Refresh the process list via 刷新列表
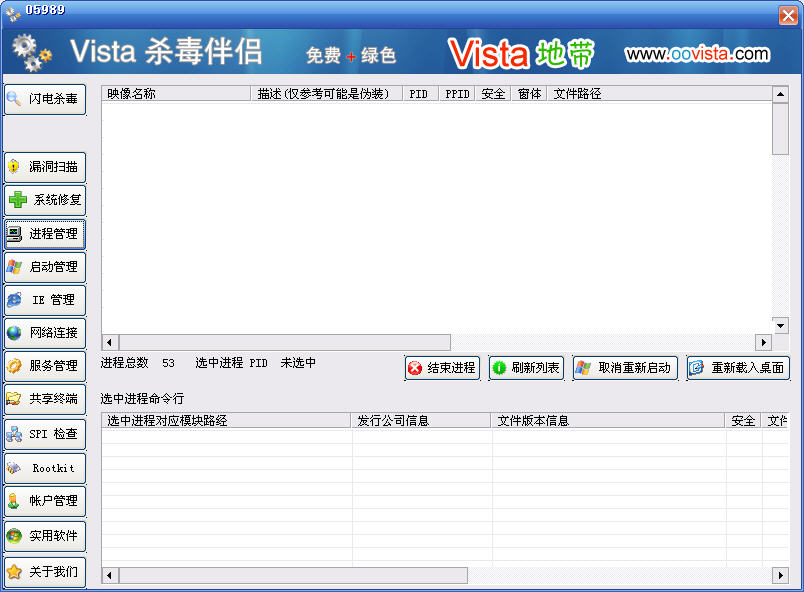This screenshot has height=592, width=804. [x=527, y=368]
